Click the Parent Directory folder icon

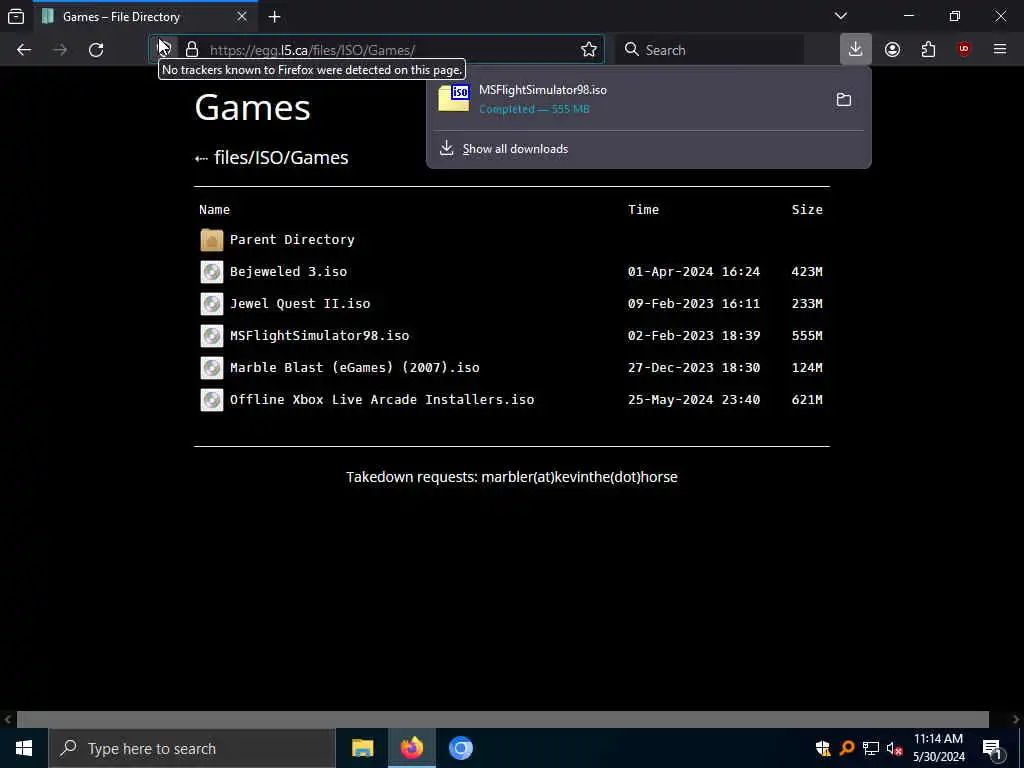tap(212, 240)
